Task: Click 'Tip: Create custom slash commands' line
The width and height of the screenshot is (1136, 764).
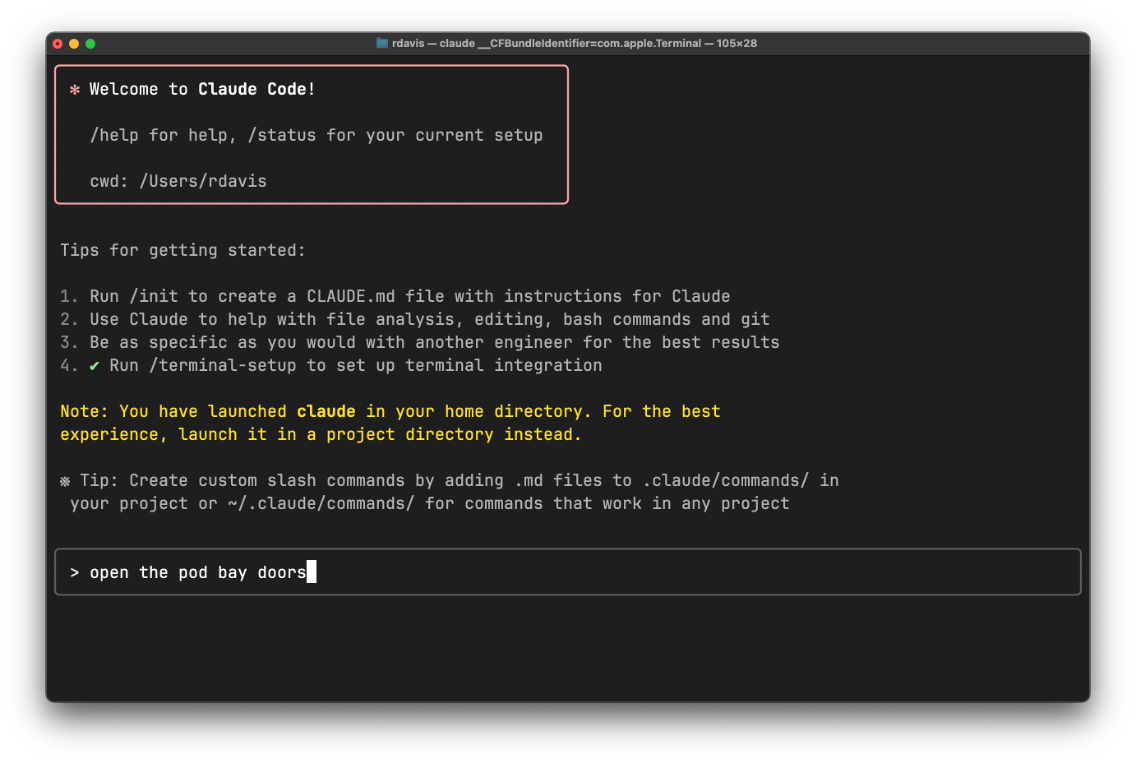Action: coord(459,481)
